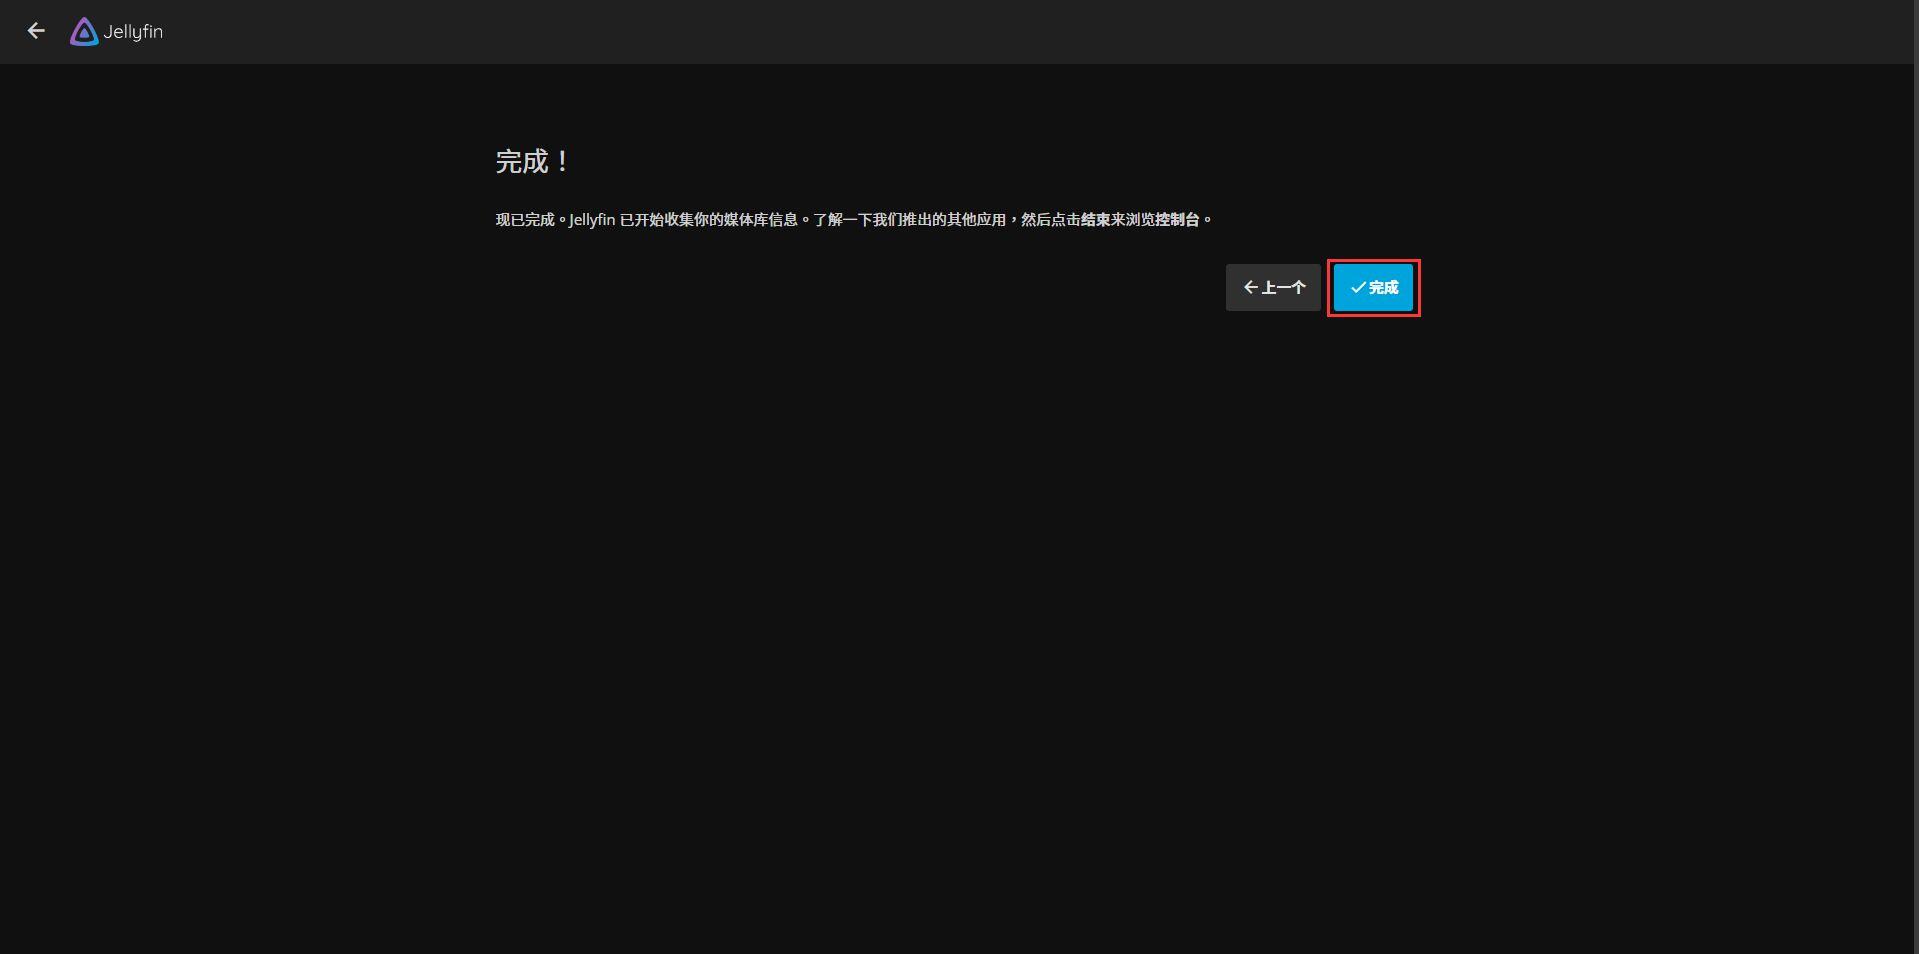Screen dimensions: 1919x954
Task: Open Jellyfin home via the triangle logo
Action: (84, 31)
